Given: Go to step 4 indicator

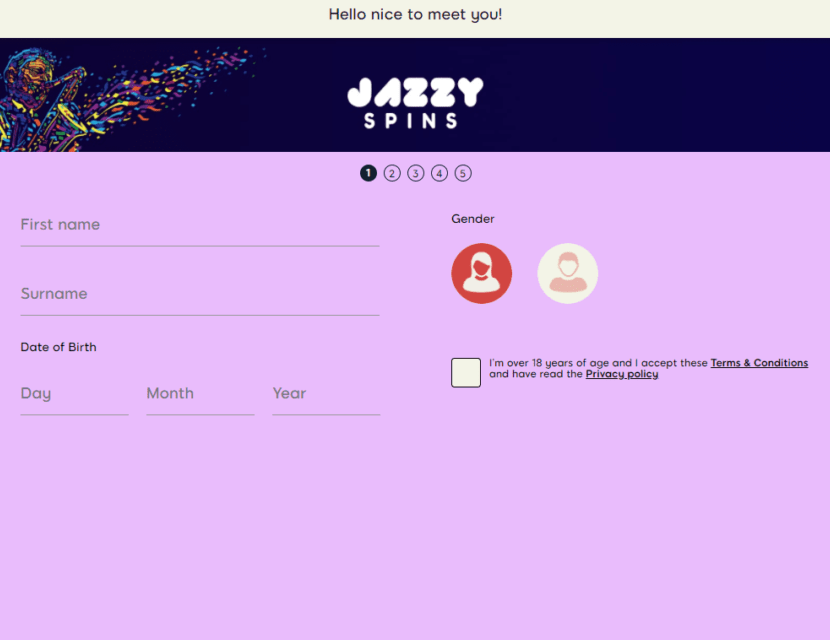Looking at the screenshot, I should pos(439,173).
